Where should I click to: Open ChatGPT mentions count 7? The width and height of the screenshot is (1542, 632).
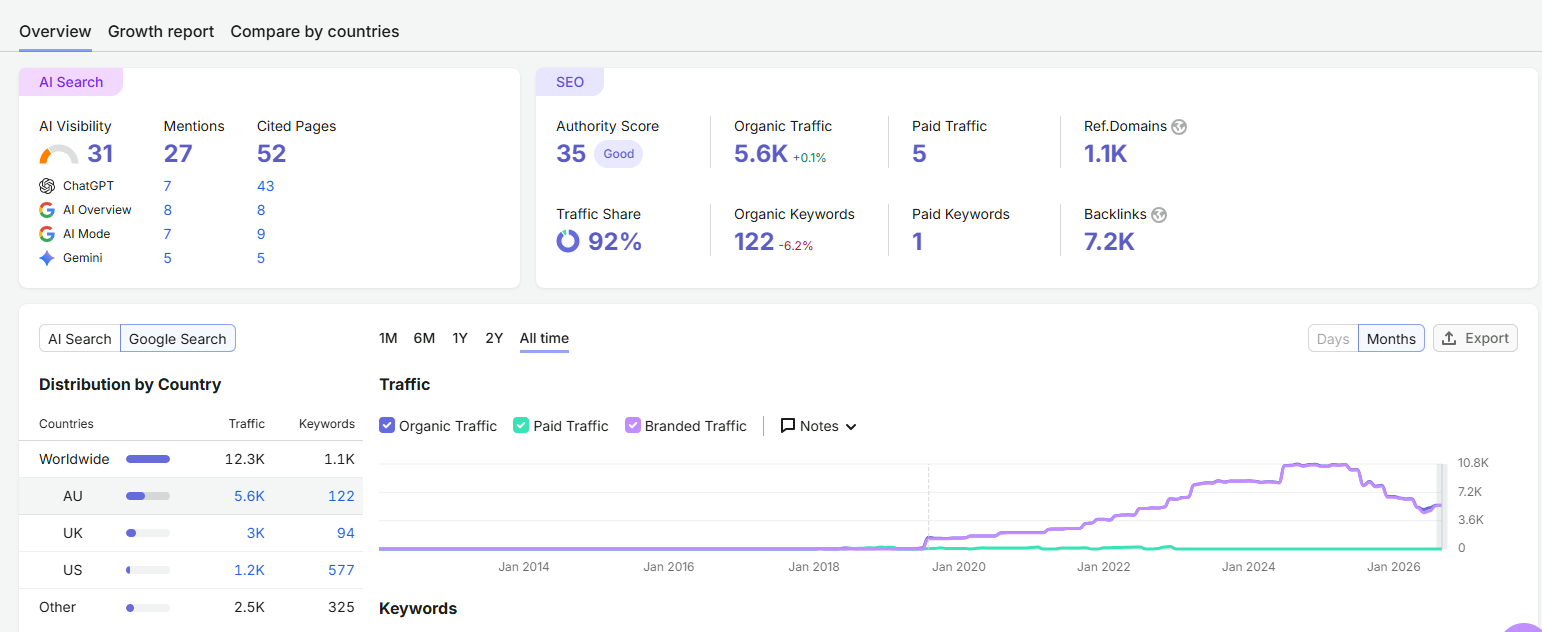168,186
